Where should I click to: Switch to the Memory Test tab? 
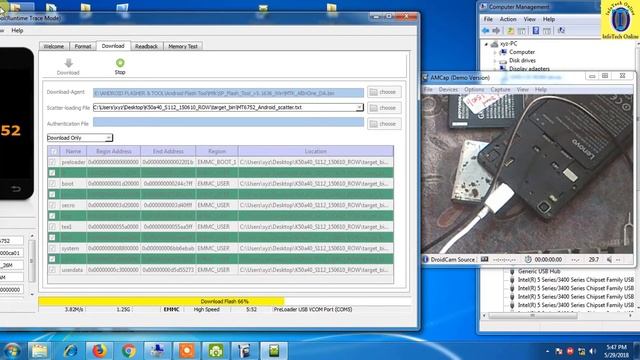click(183, 47)
